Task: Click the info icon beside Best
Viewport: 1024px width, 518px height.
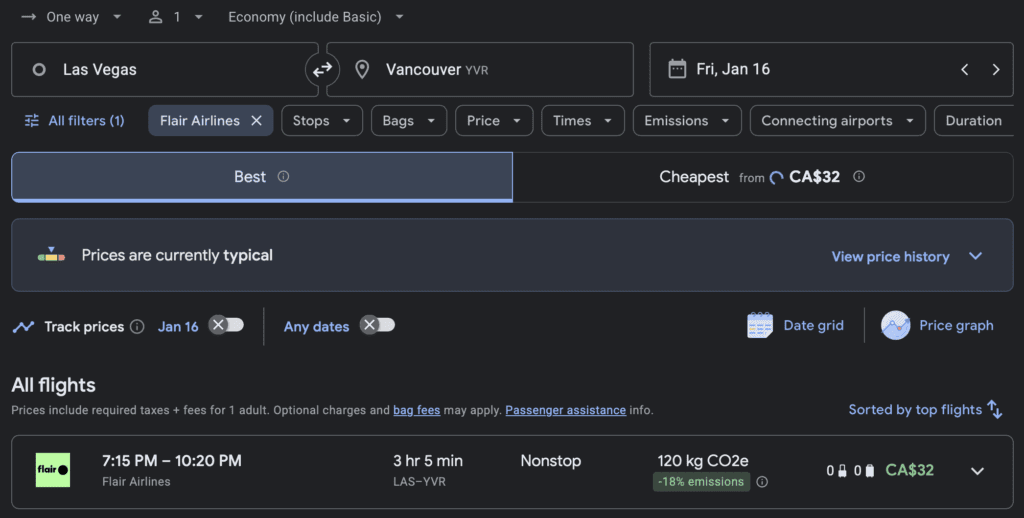Action: pos(283,177)
